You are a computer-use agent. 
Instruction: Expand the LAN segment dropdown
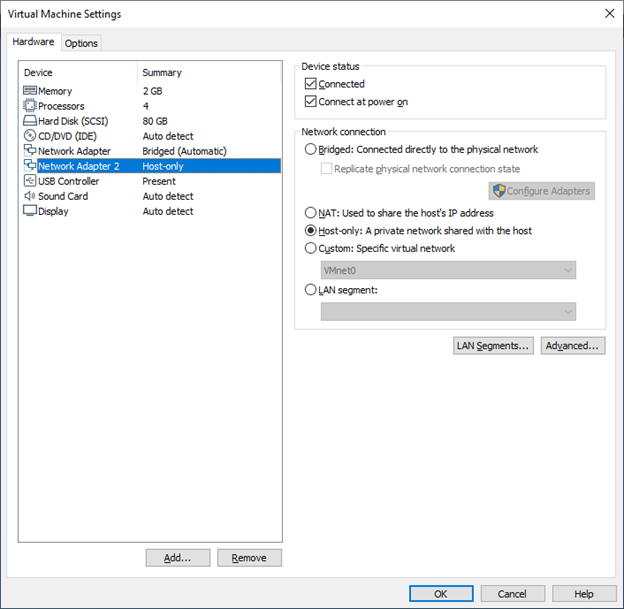pyautogui.click(x=448, y=312)
